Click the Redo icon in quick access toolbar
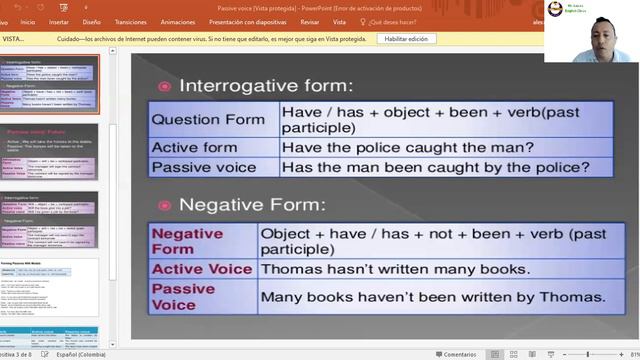The height and width of the screenshot is (360, 640). 40,7
